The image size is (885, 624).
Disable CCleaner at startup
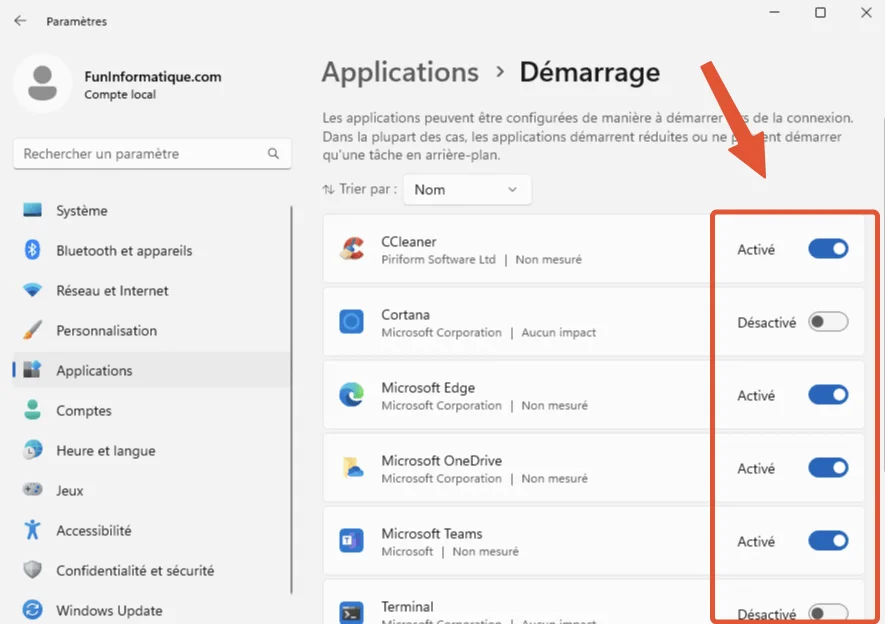point(827,249)
